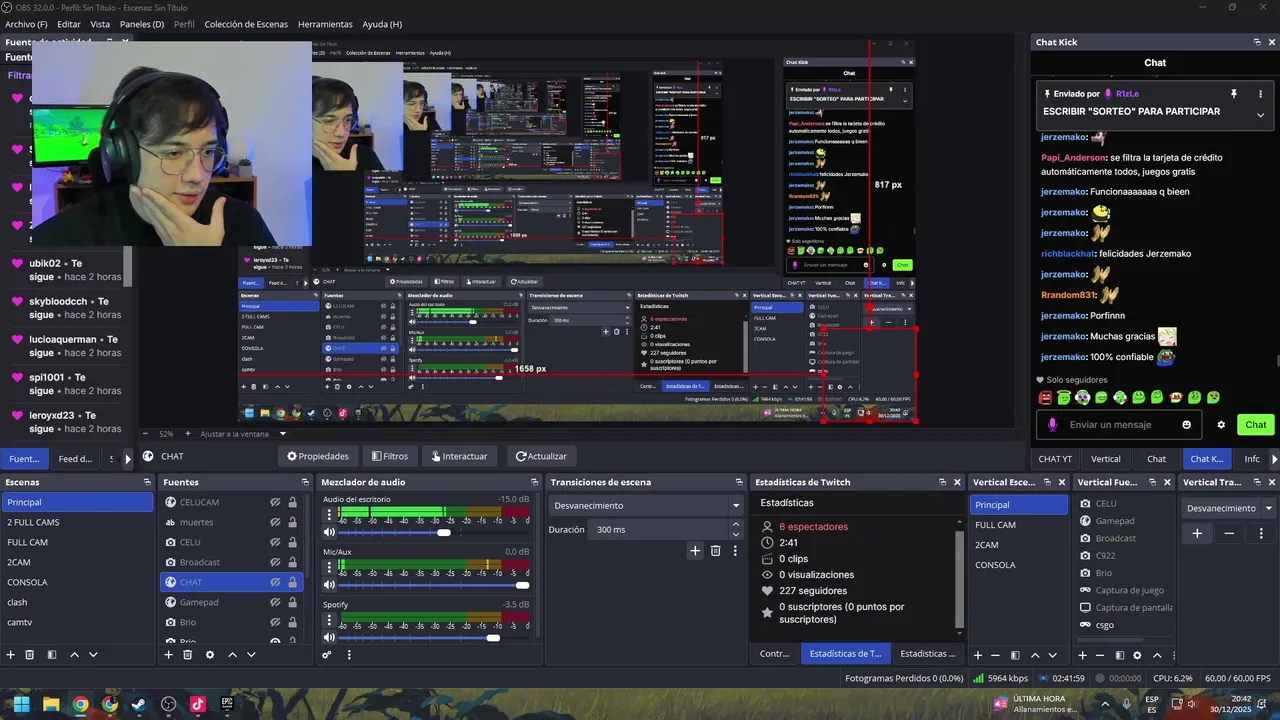
Task: Toggle visibility of Broadcast source
Action: [274, 562]
